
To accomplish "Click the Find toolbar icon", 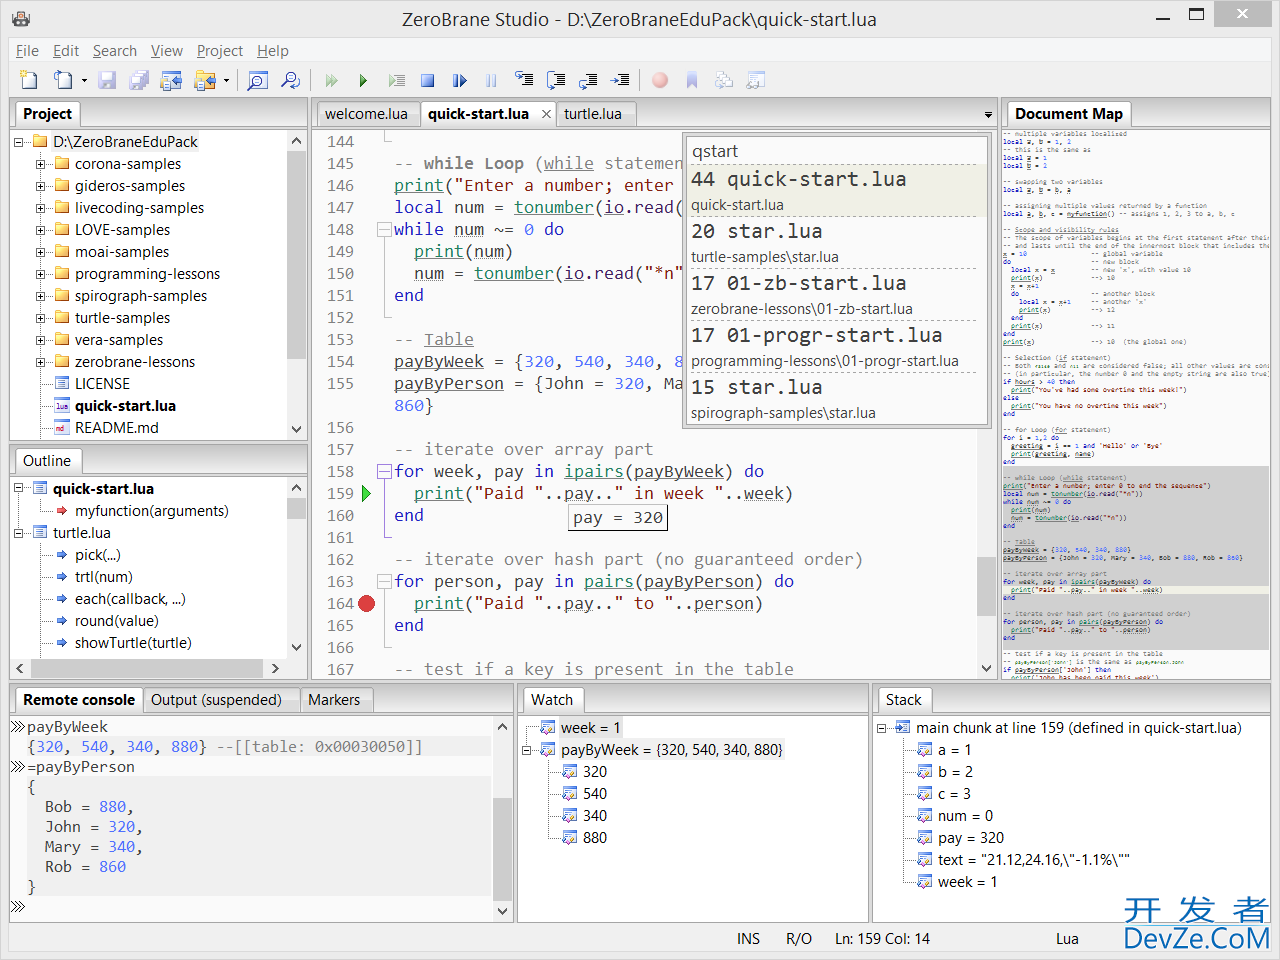I will 258,80.
